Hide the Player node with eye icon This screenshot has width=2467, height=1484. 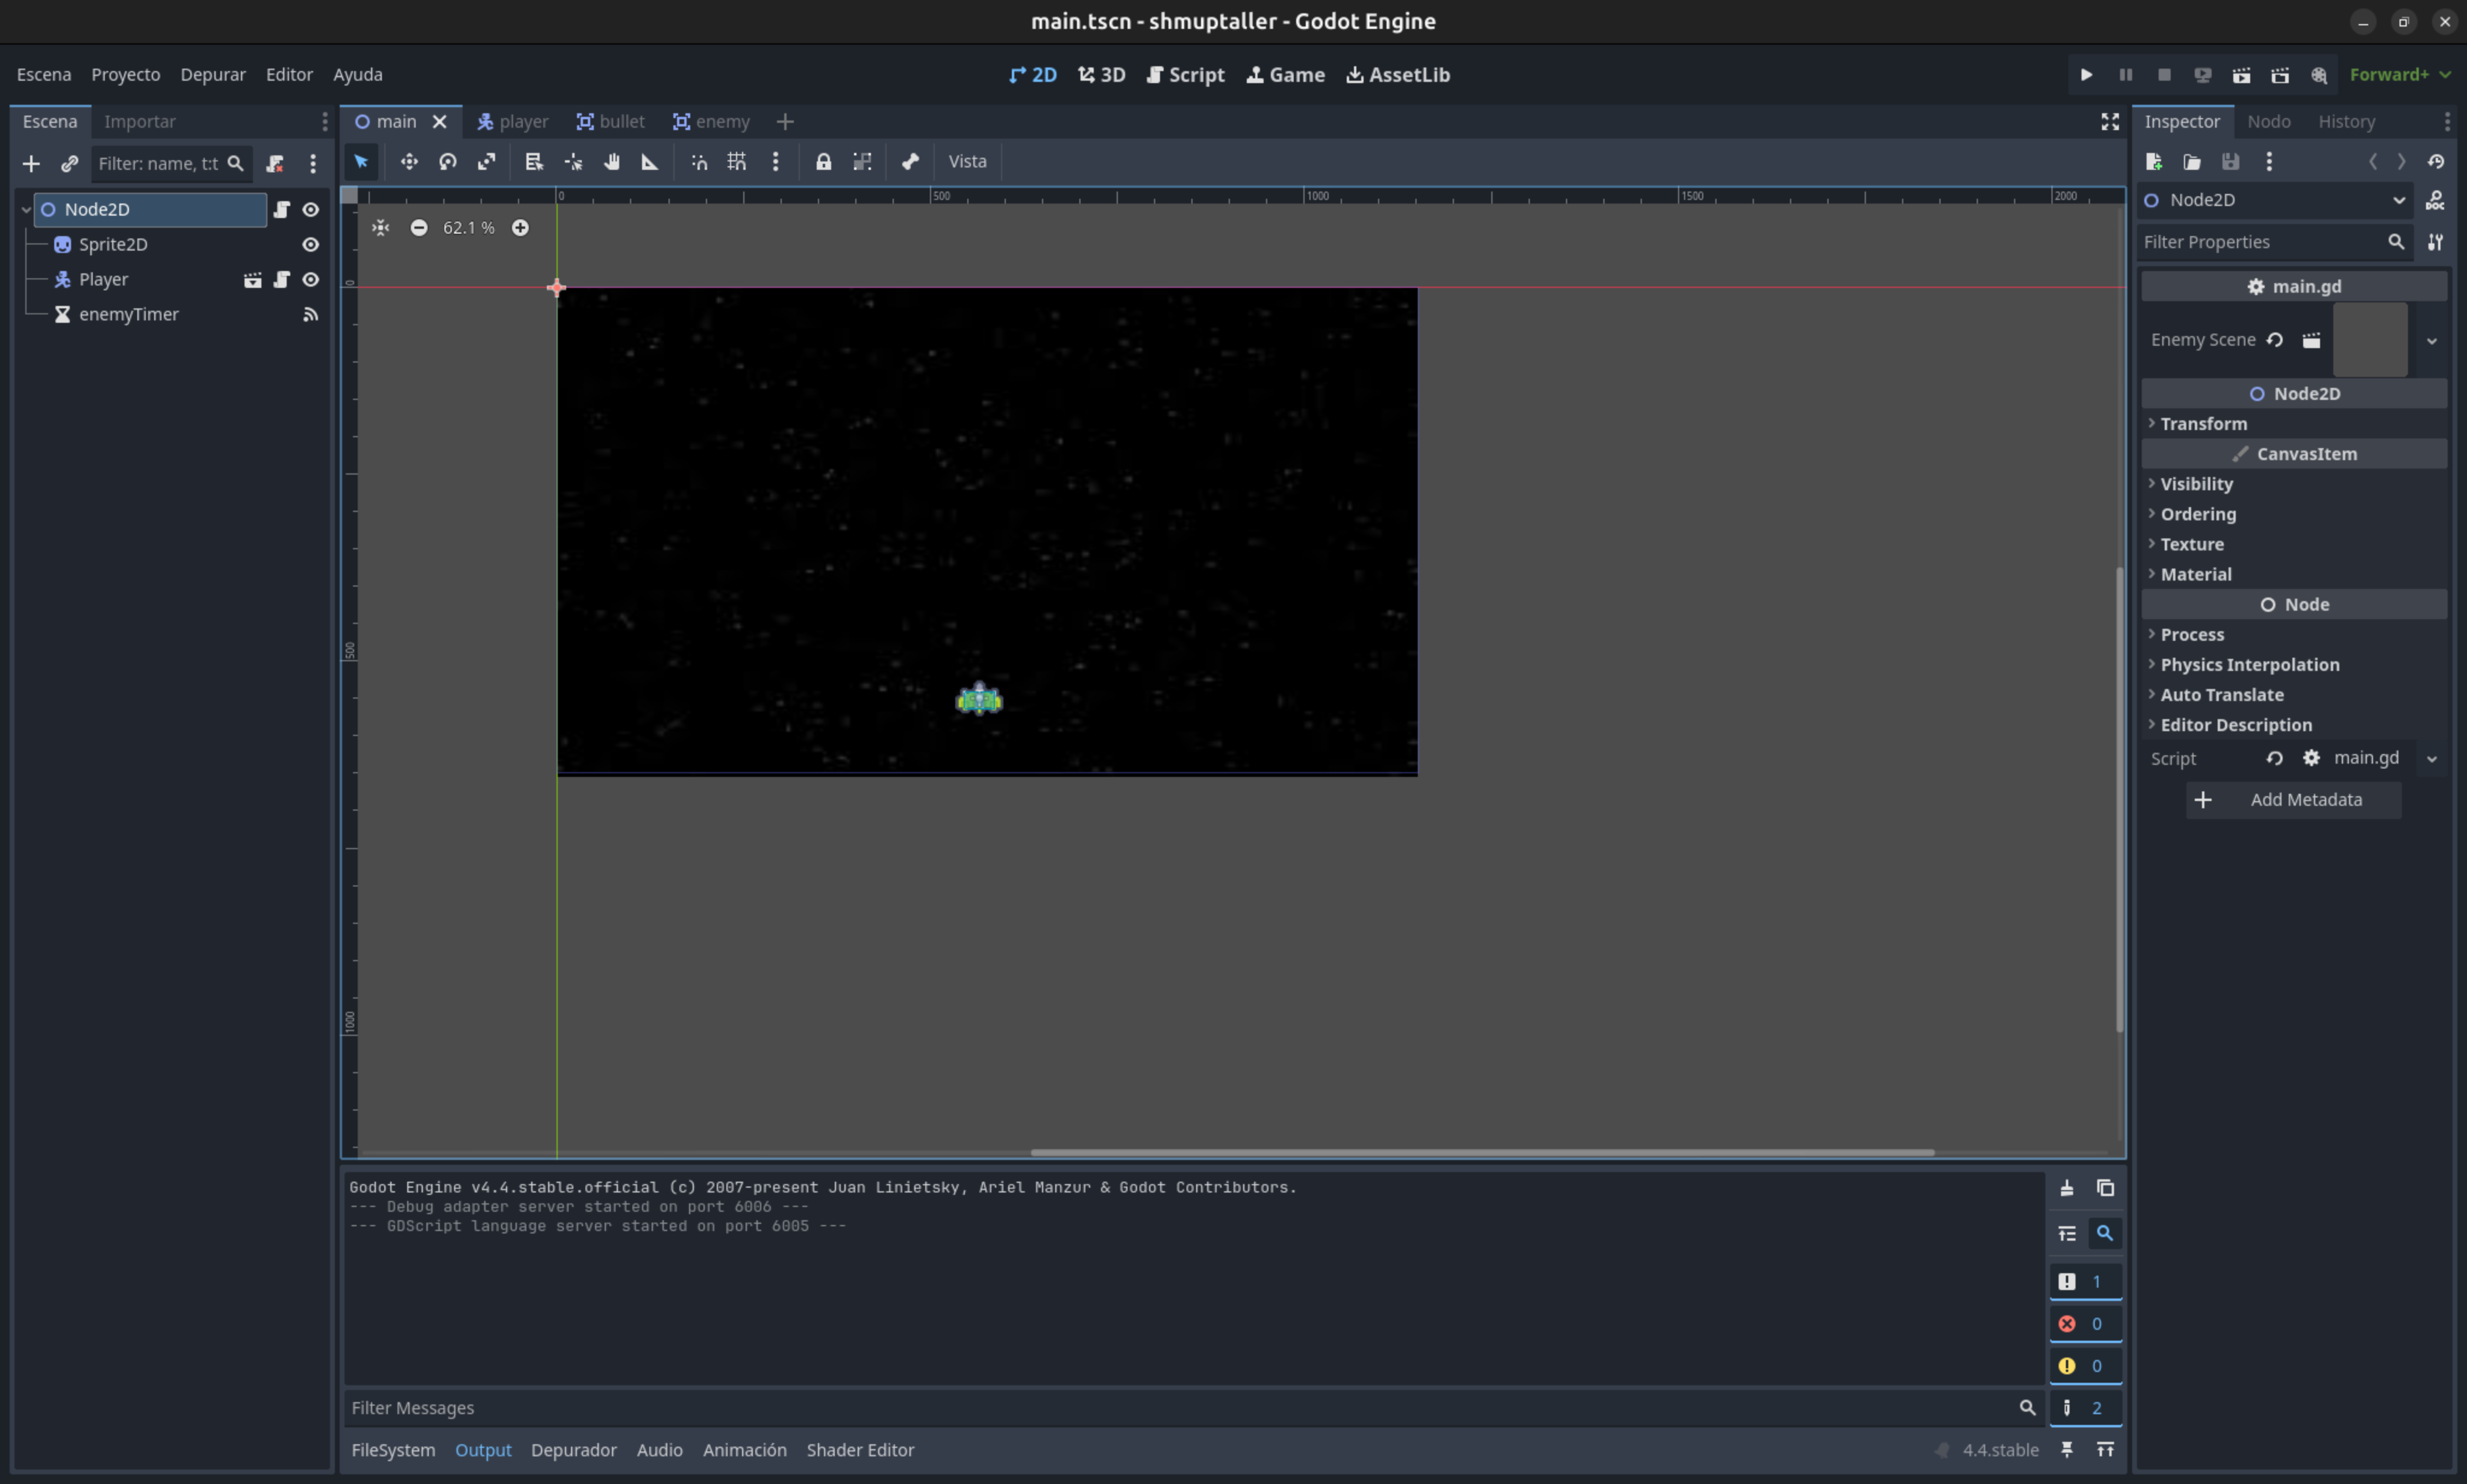(x=311, y=280)
